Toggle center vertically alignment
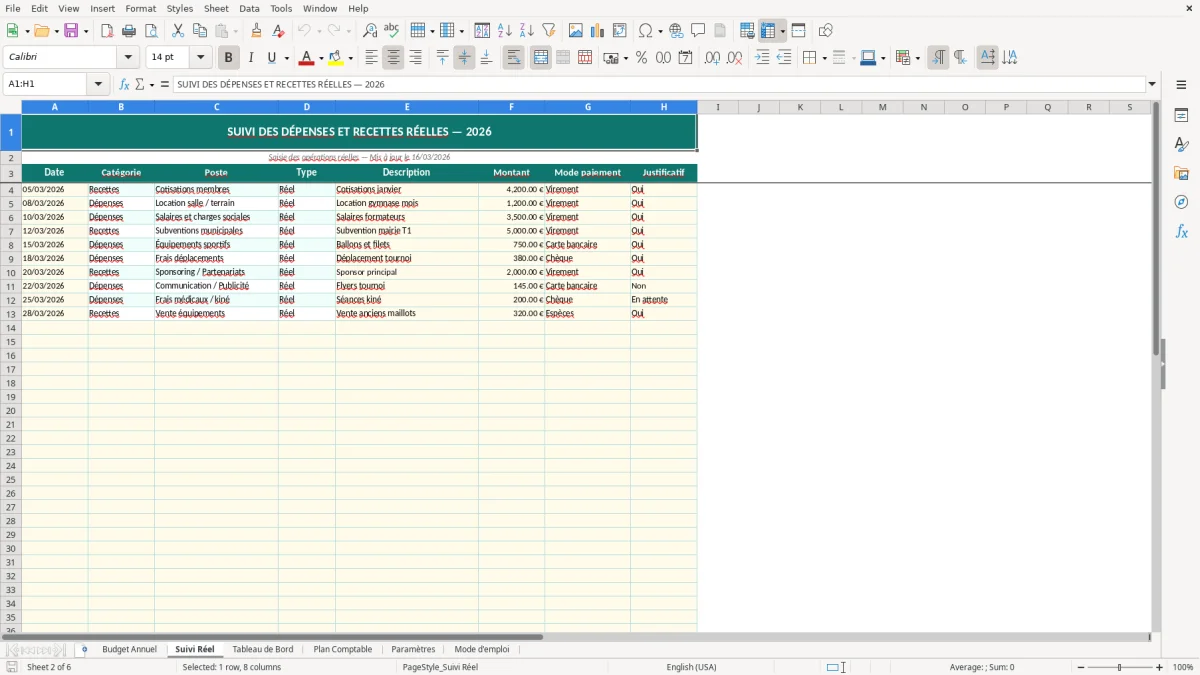Image resolution: width=1200 pixels, height=675 pixels. pyautogui.click(x=464, y=58)
